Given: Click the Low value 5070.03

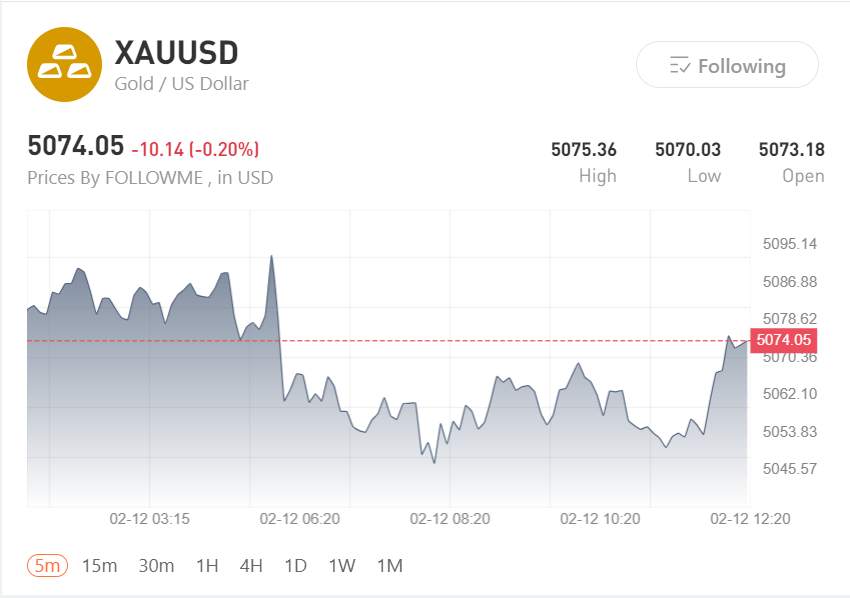Looking at the screenshot, I should (x=688, y=148).
